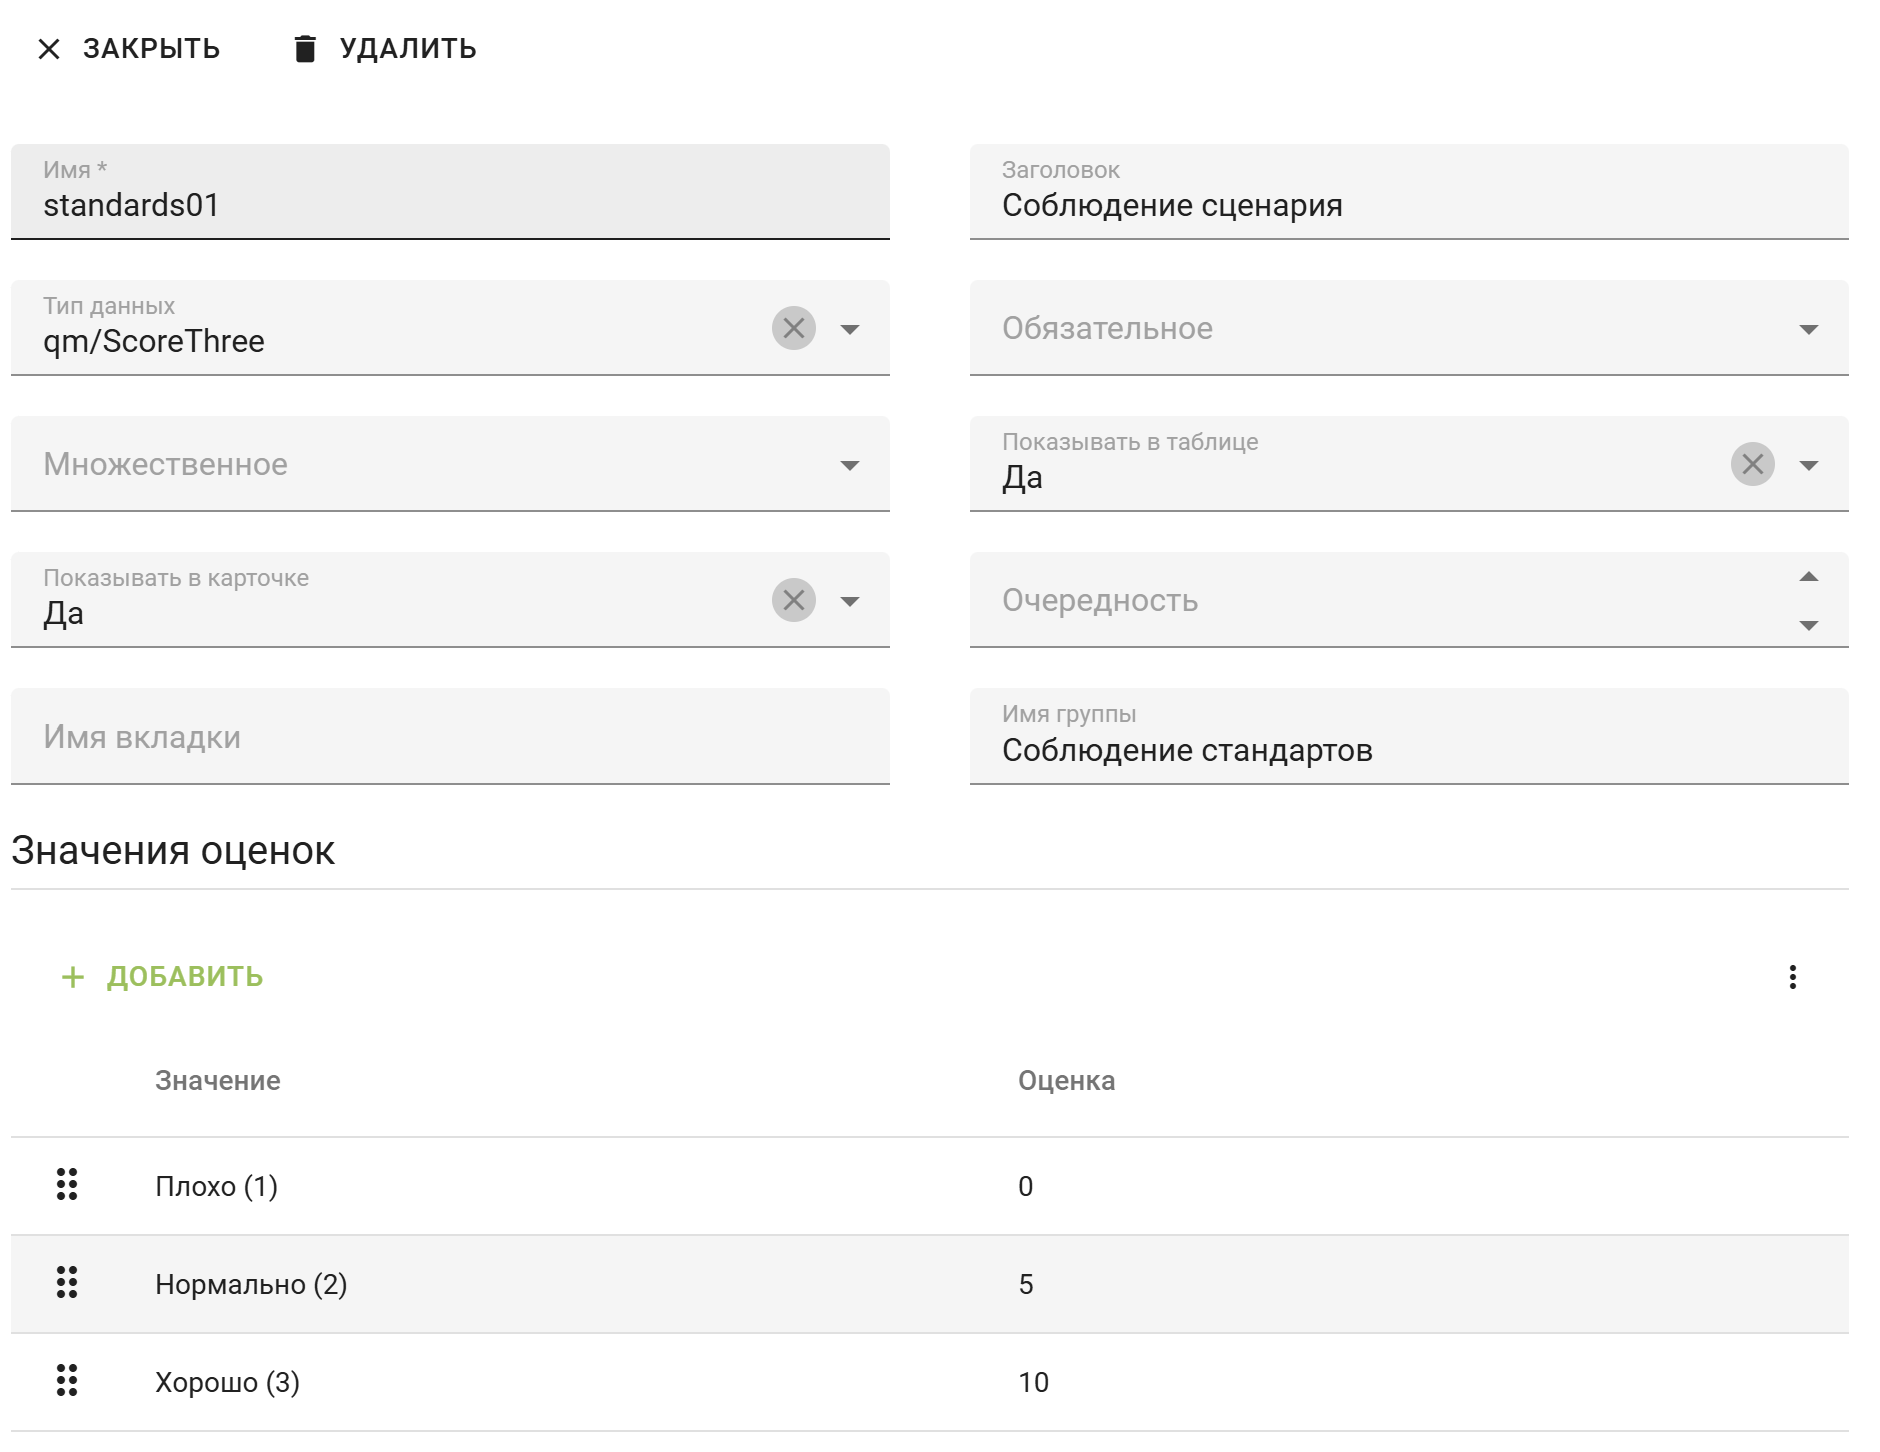The image size is (1880, 1452).
Task: Grab the drag handle for Плохо (1)
Action: tap(67, 1185)
